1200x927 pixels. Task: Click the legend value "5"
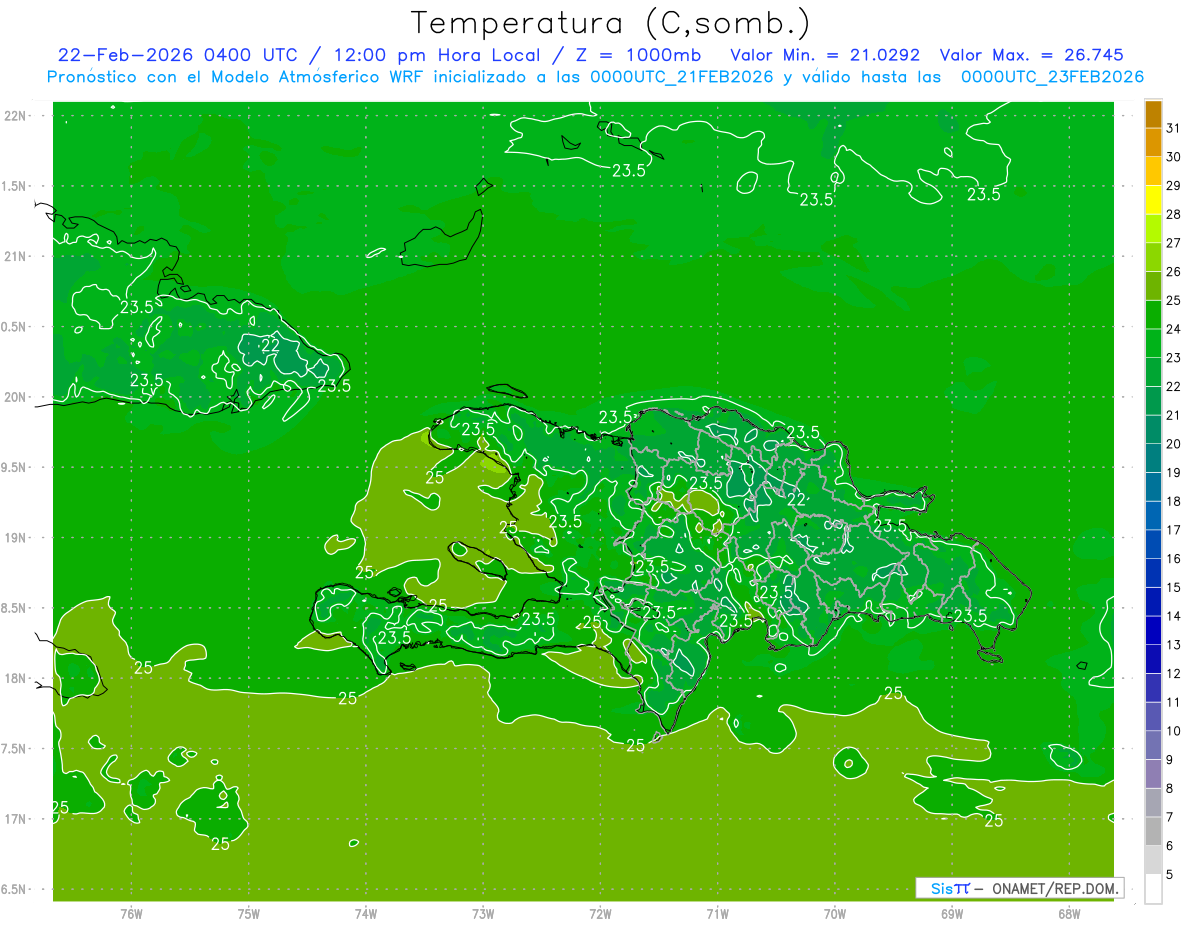tap(1171, 875)
